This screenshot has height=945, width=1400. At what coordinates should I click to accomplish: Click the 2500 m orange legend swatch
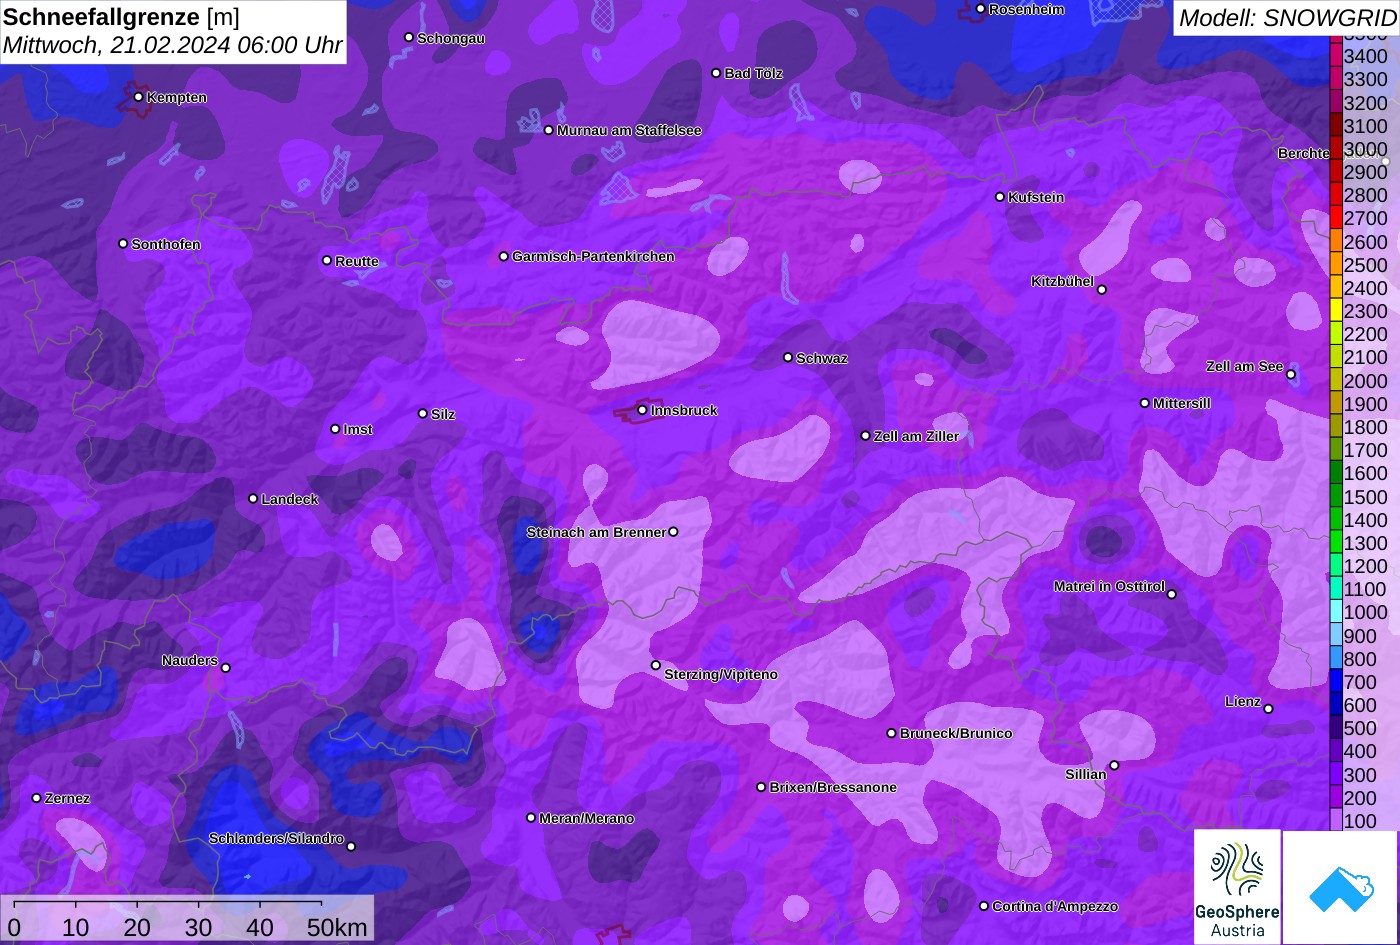click(x=1335, y=264)
